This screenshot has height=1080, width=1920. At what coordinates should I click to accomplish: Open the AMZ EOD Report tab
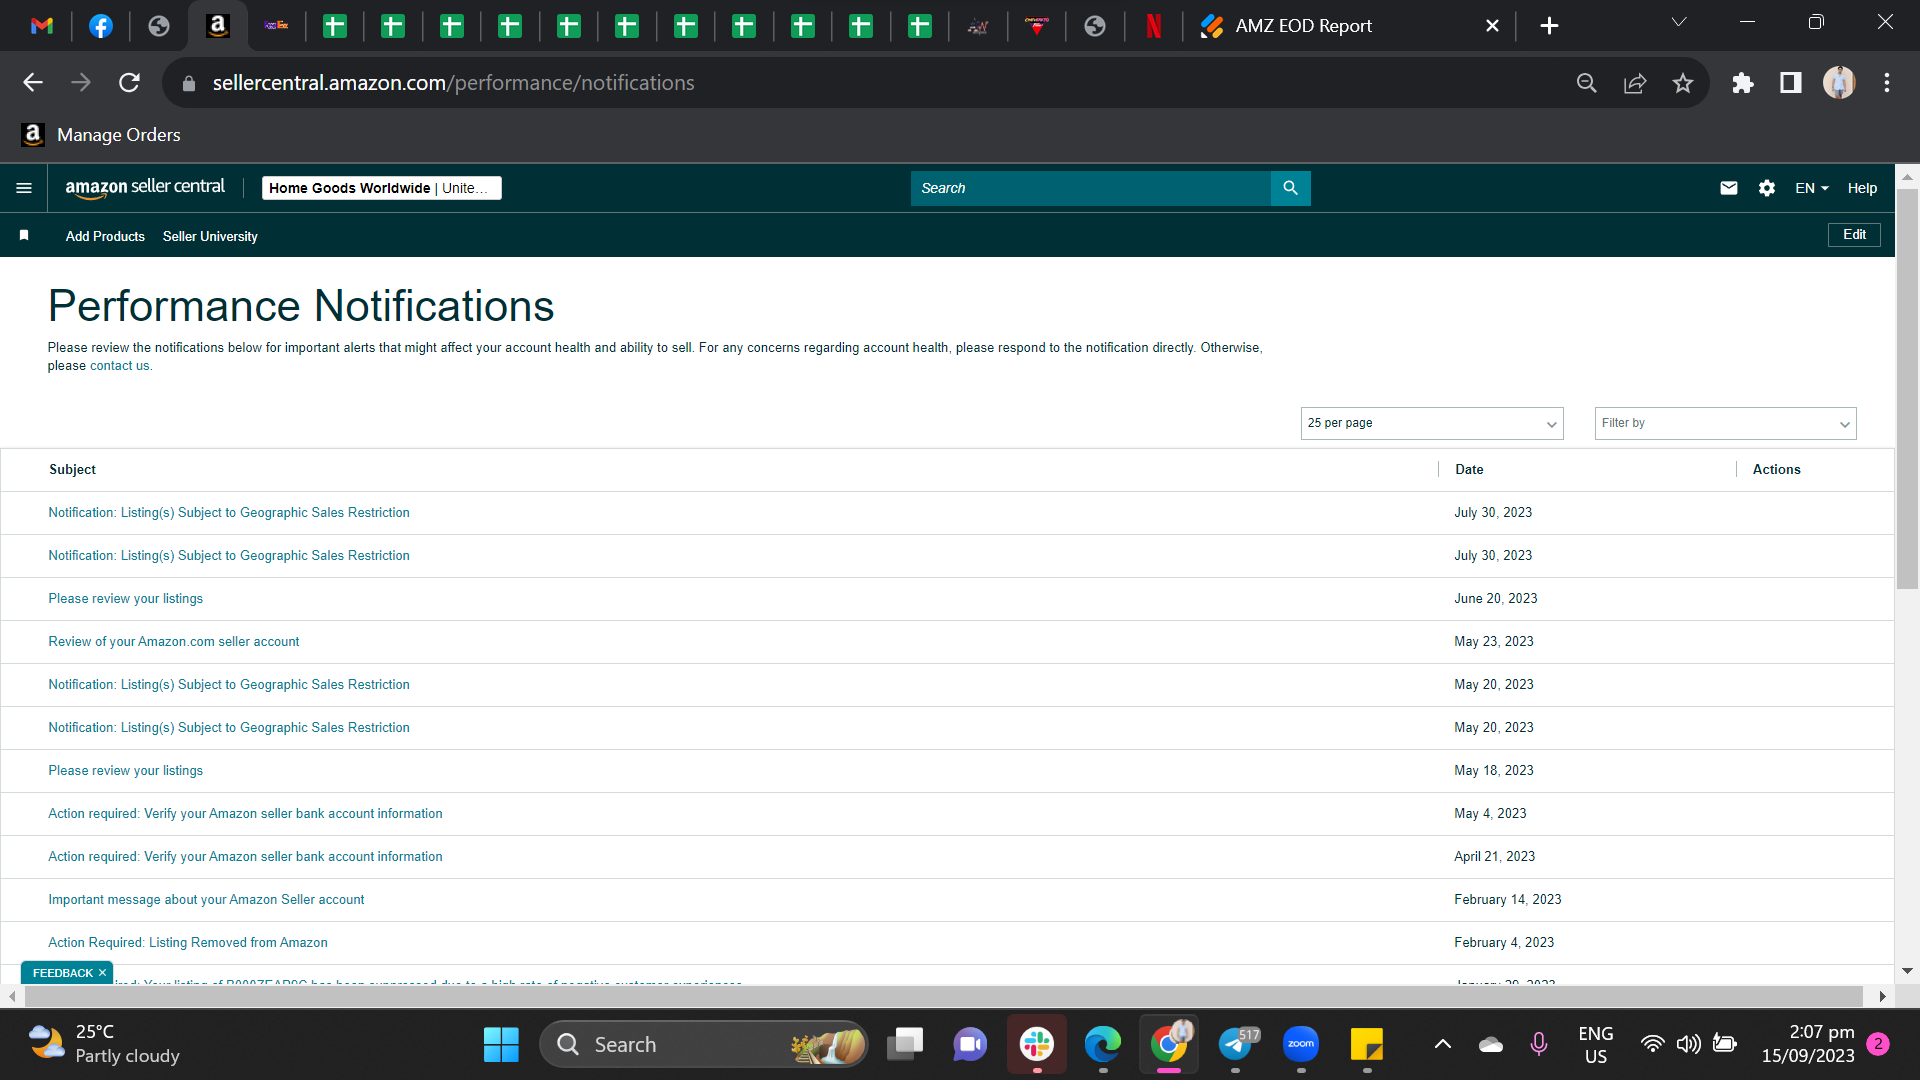click(1303, 26)
